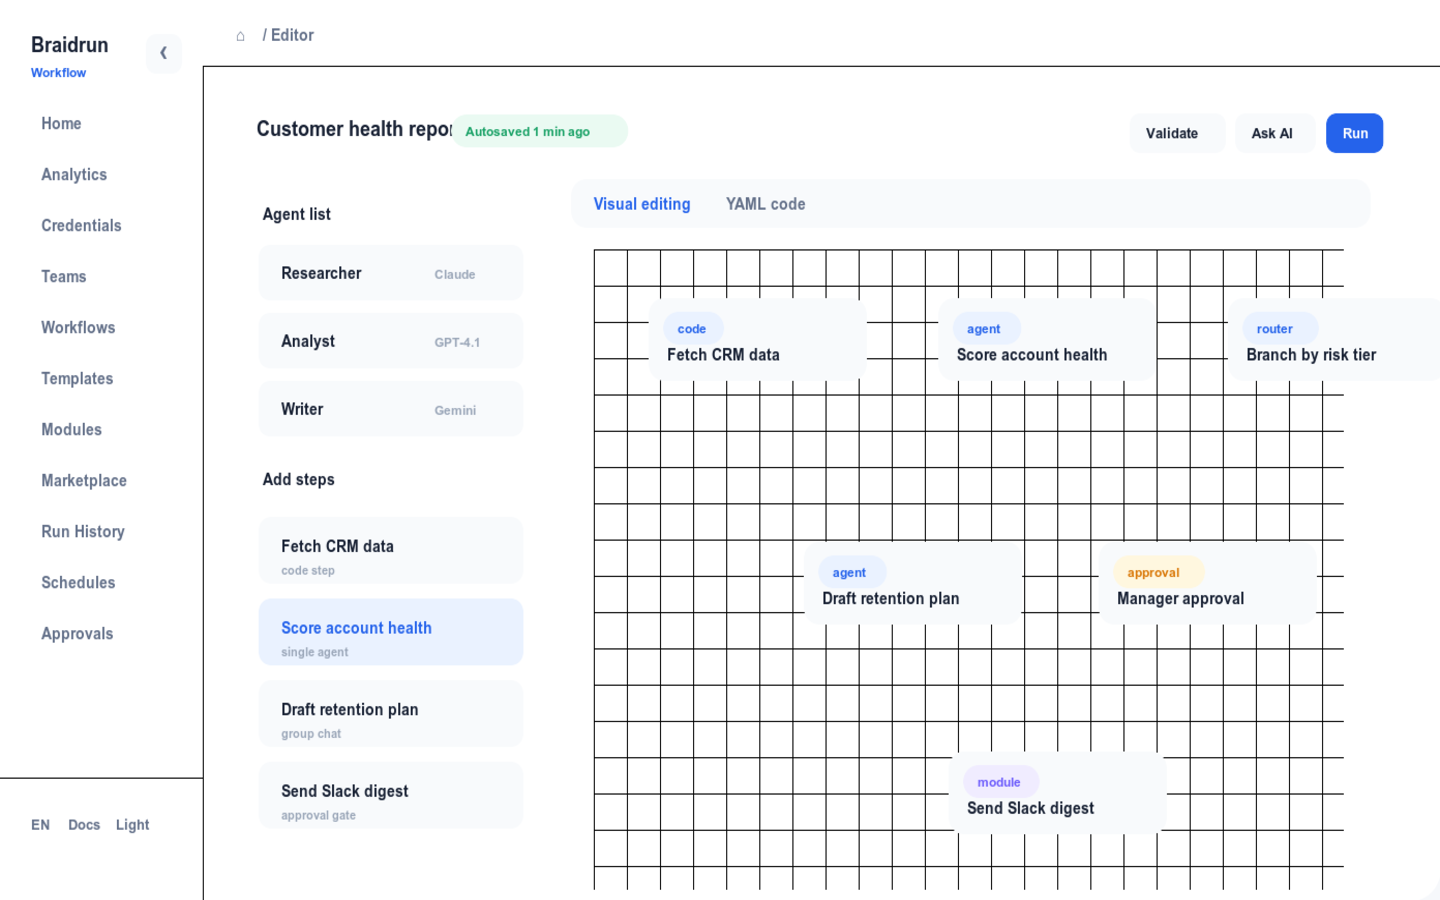
Task: Select the router badge on Branch by risk tier
Action: pyautogui.click(x=1275, y=329)
